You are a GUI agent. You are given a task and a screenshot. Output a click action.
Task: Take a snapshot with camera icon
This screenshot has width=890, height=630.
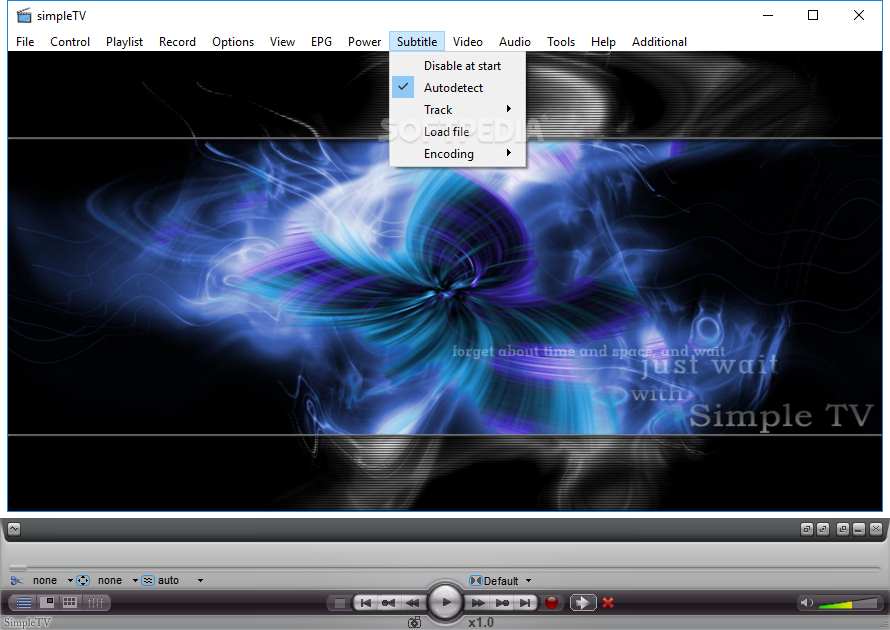(x=415, y=623)
